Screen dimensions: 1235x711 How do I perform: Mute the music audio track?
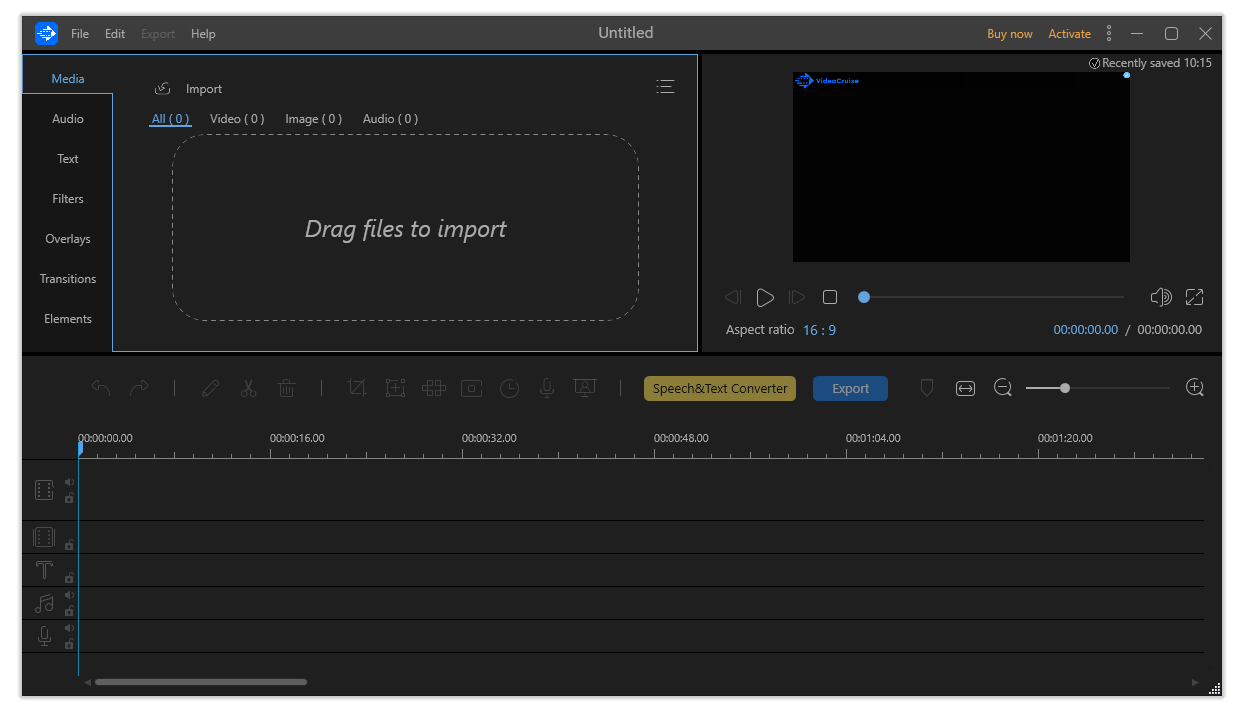69,595
